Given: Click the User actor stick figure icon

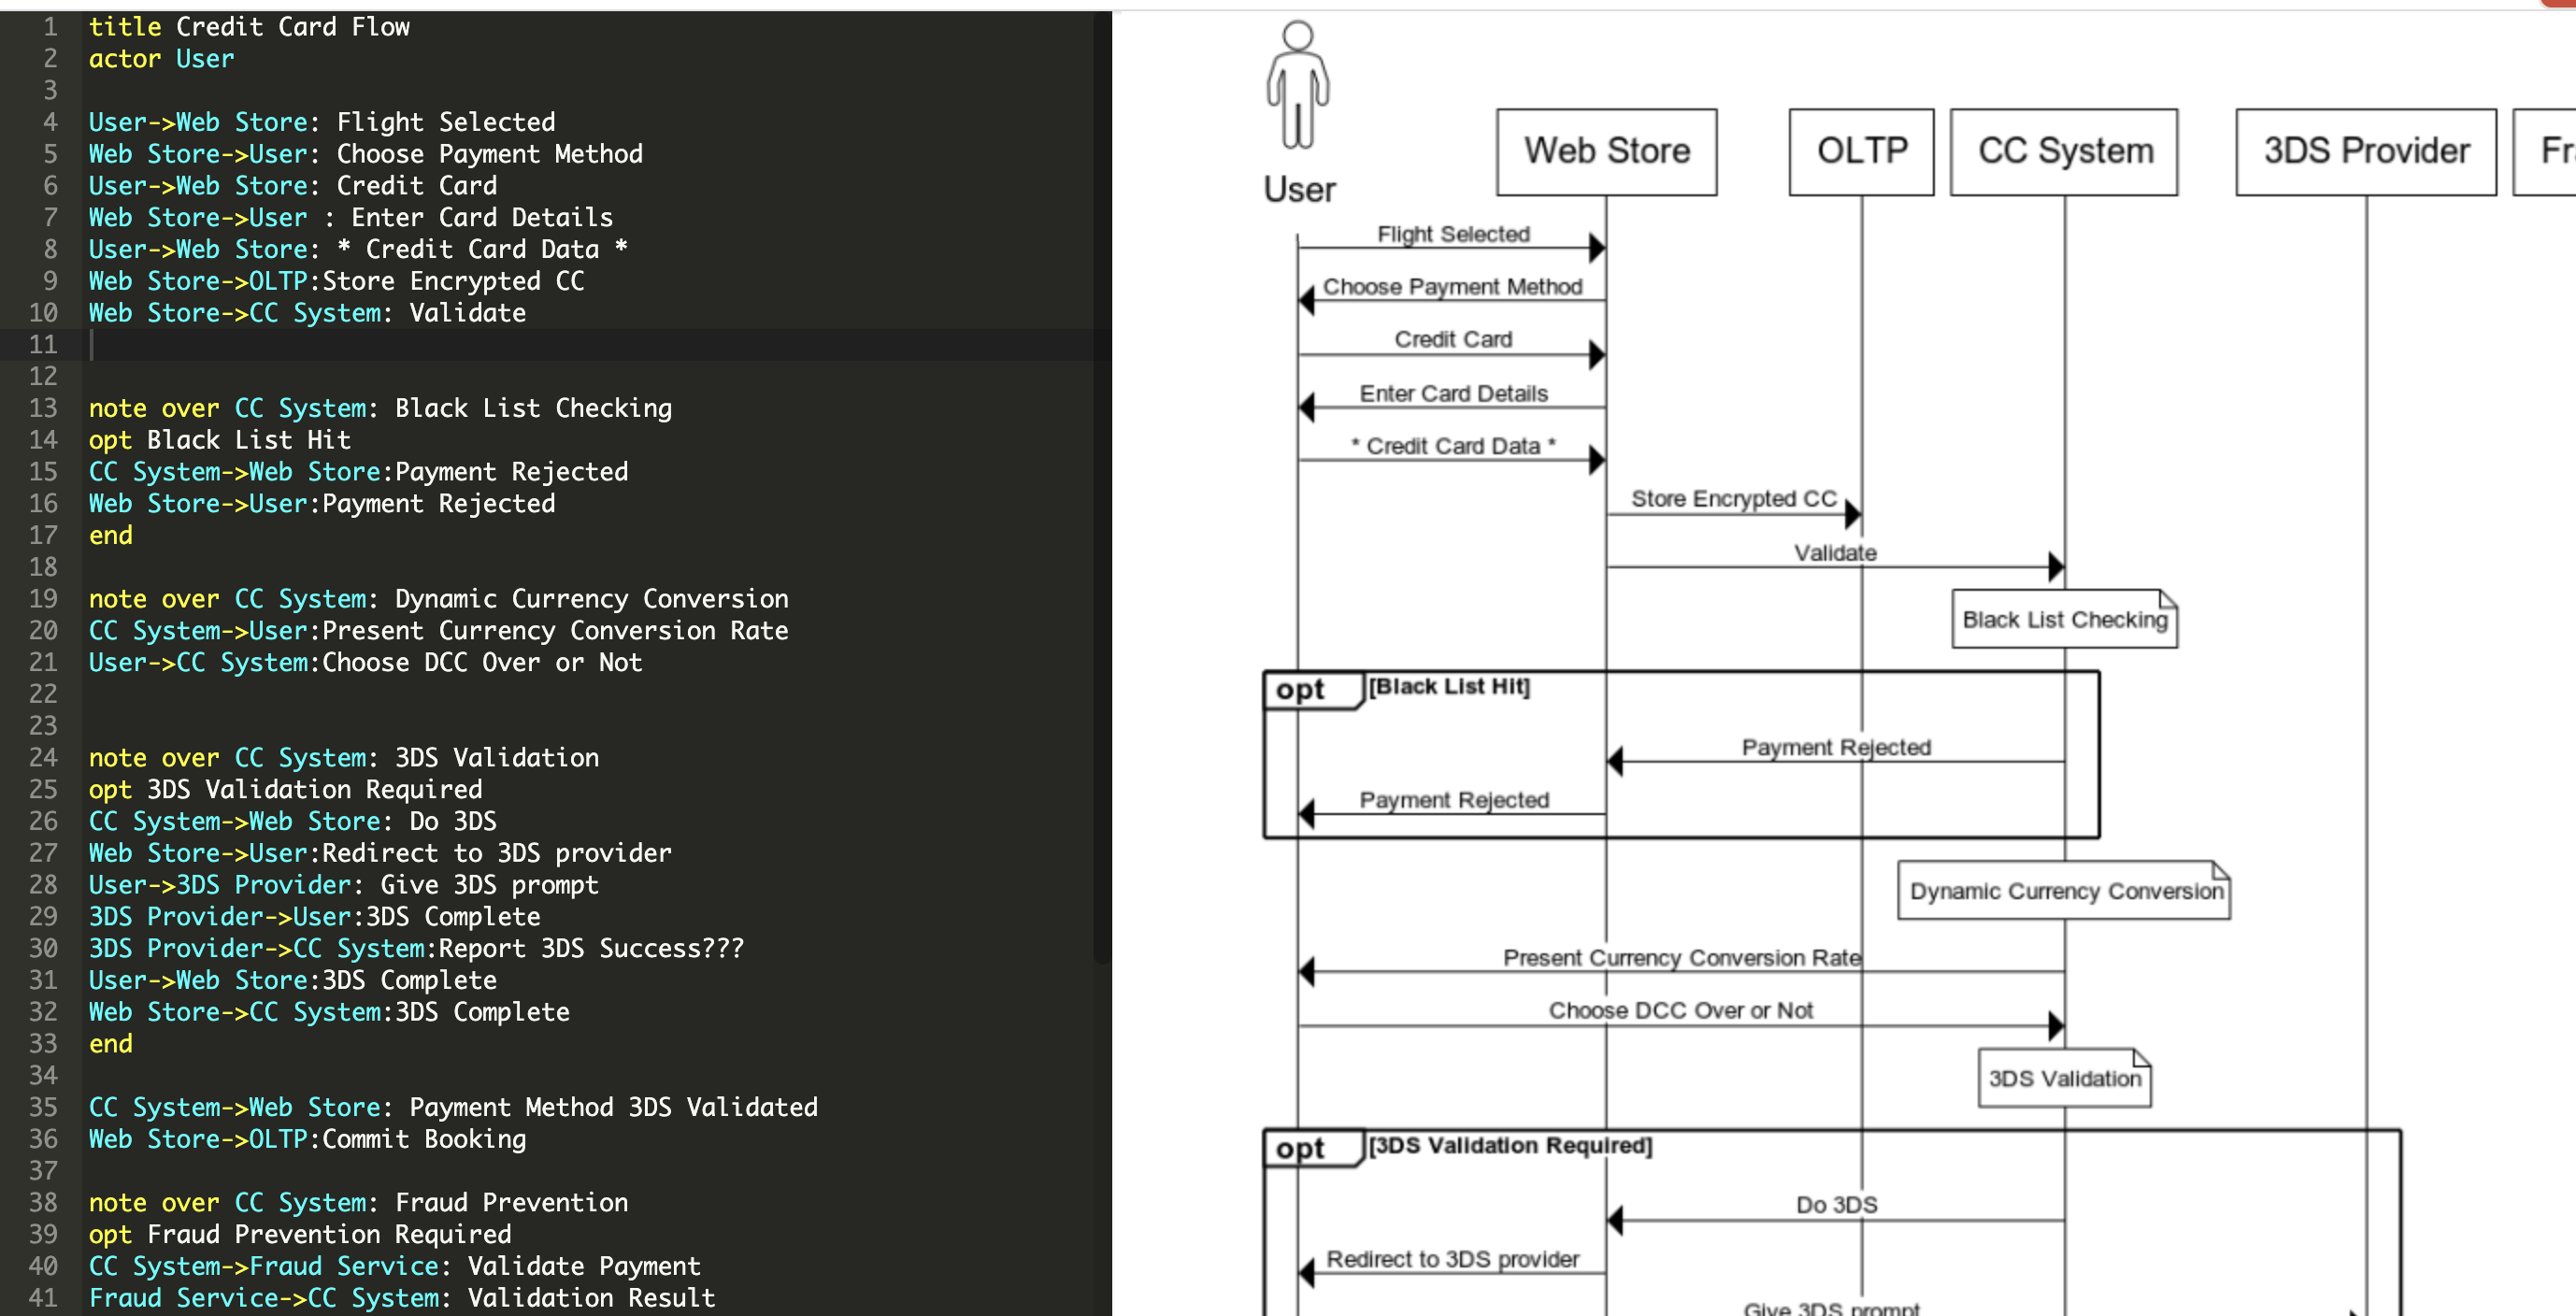Looking at the screenshot, I should click(x=1297, y=85).
